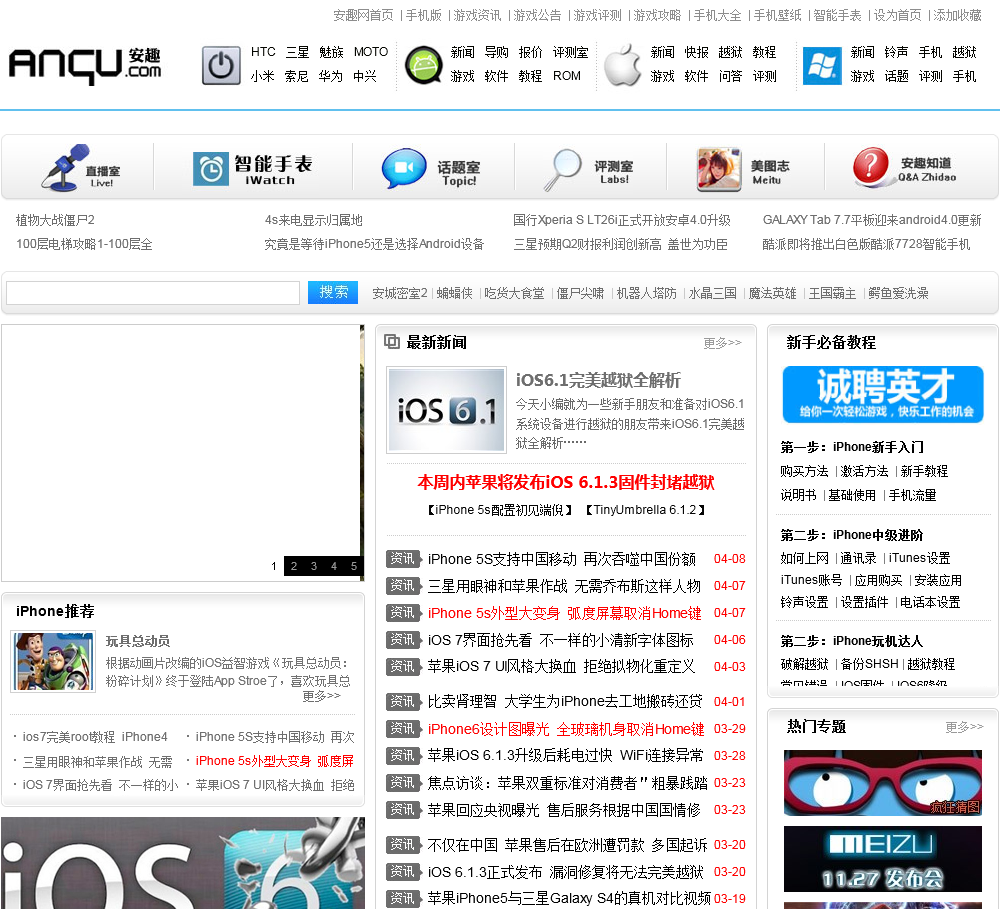Open 安趣网首页 in top navigation
This screenshot has width=1000, height=909.
click(364, 15)
